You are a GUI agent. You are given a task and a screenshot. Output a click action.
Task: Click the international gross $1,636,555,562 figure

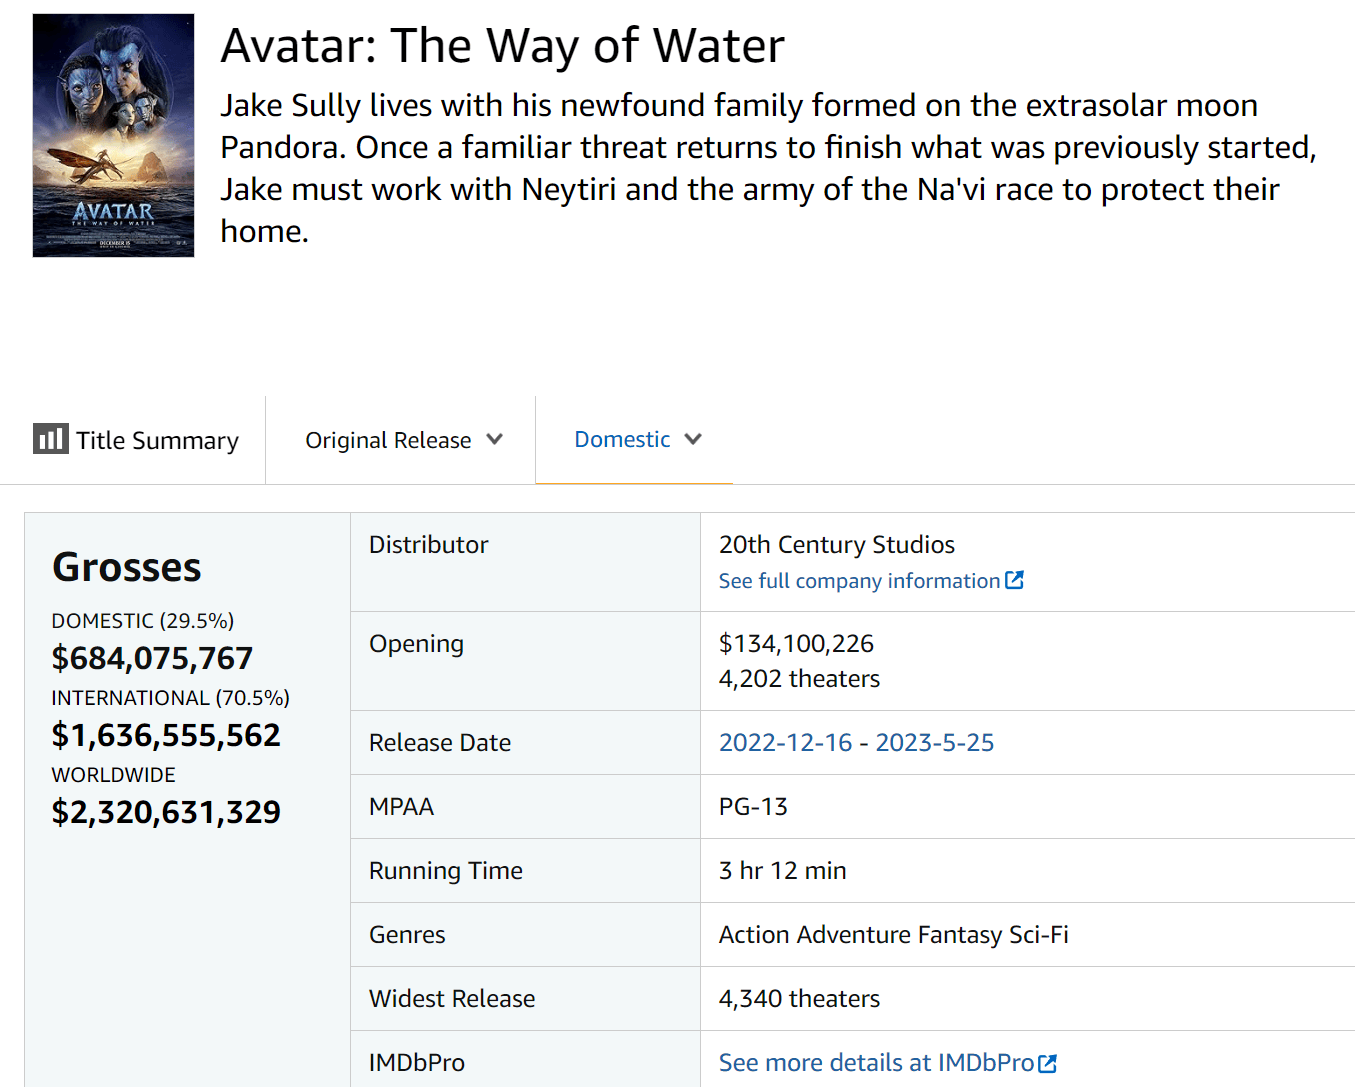[x=166, y=735]
